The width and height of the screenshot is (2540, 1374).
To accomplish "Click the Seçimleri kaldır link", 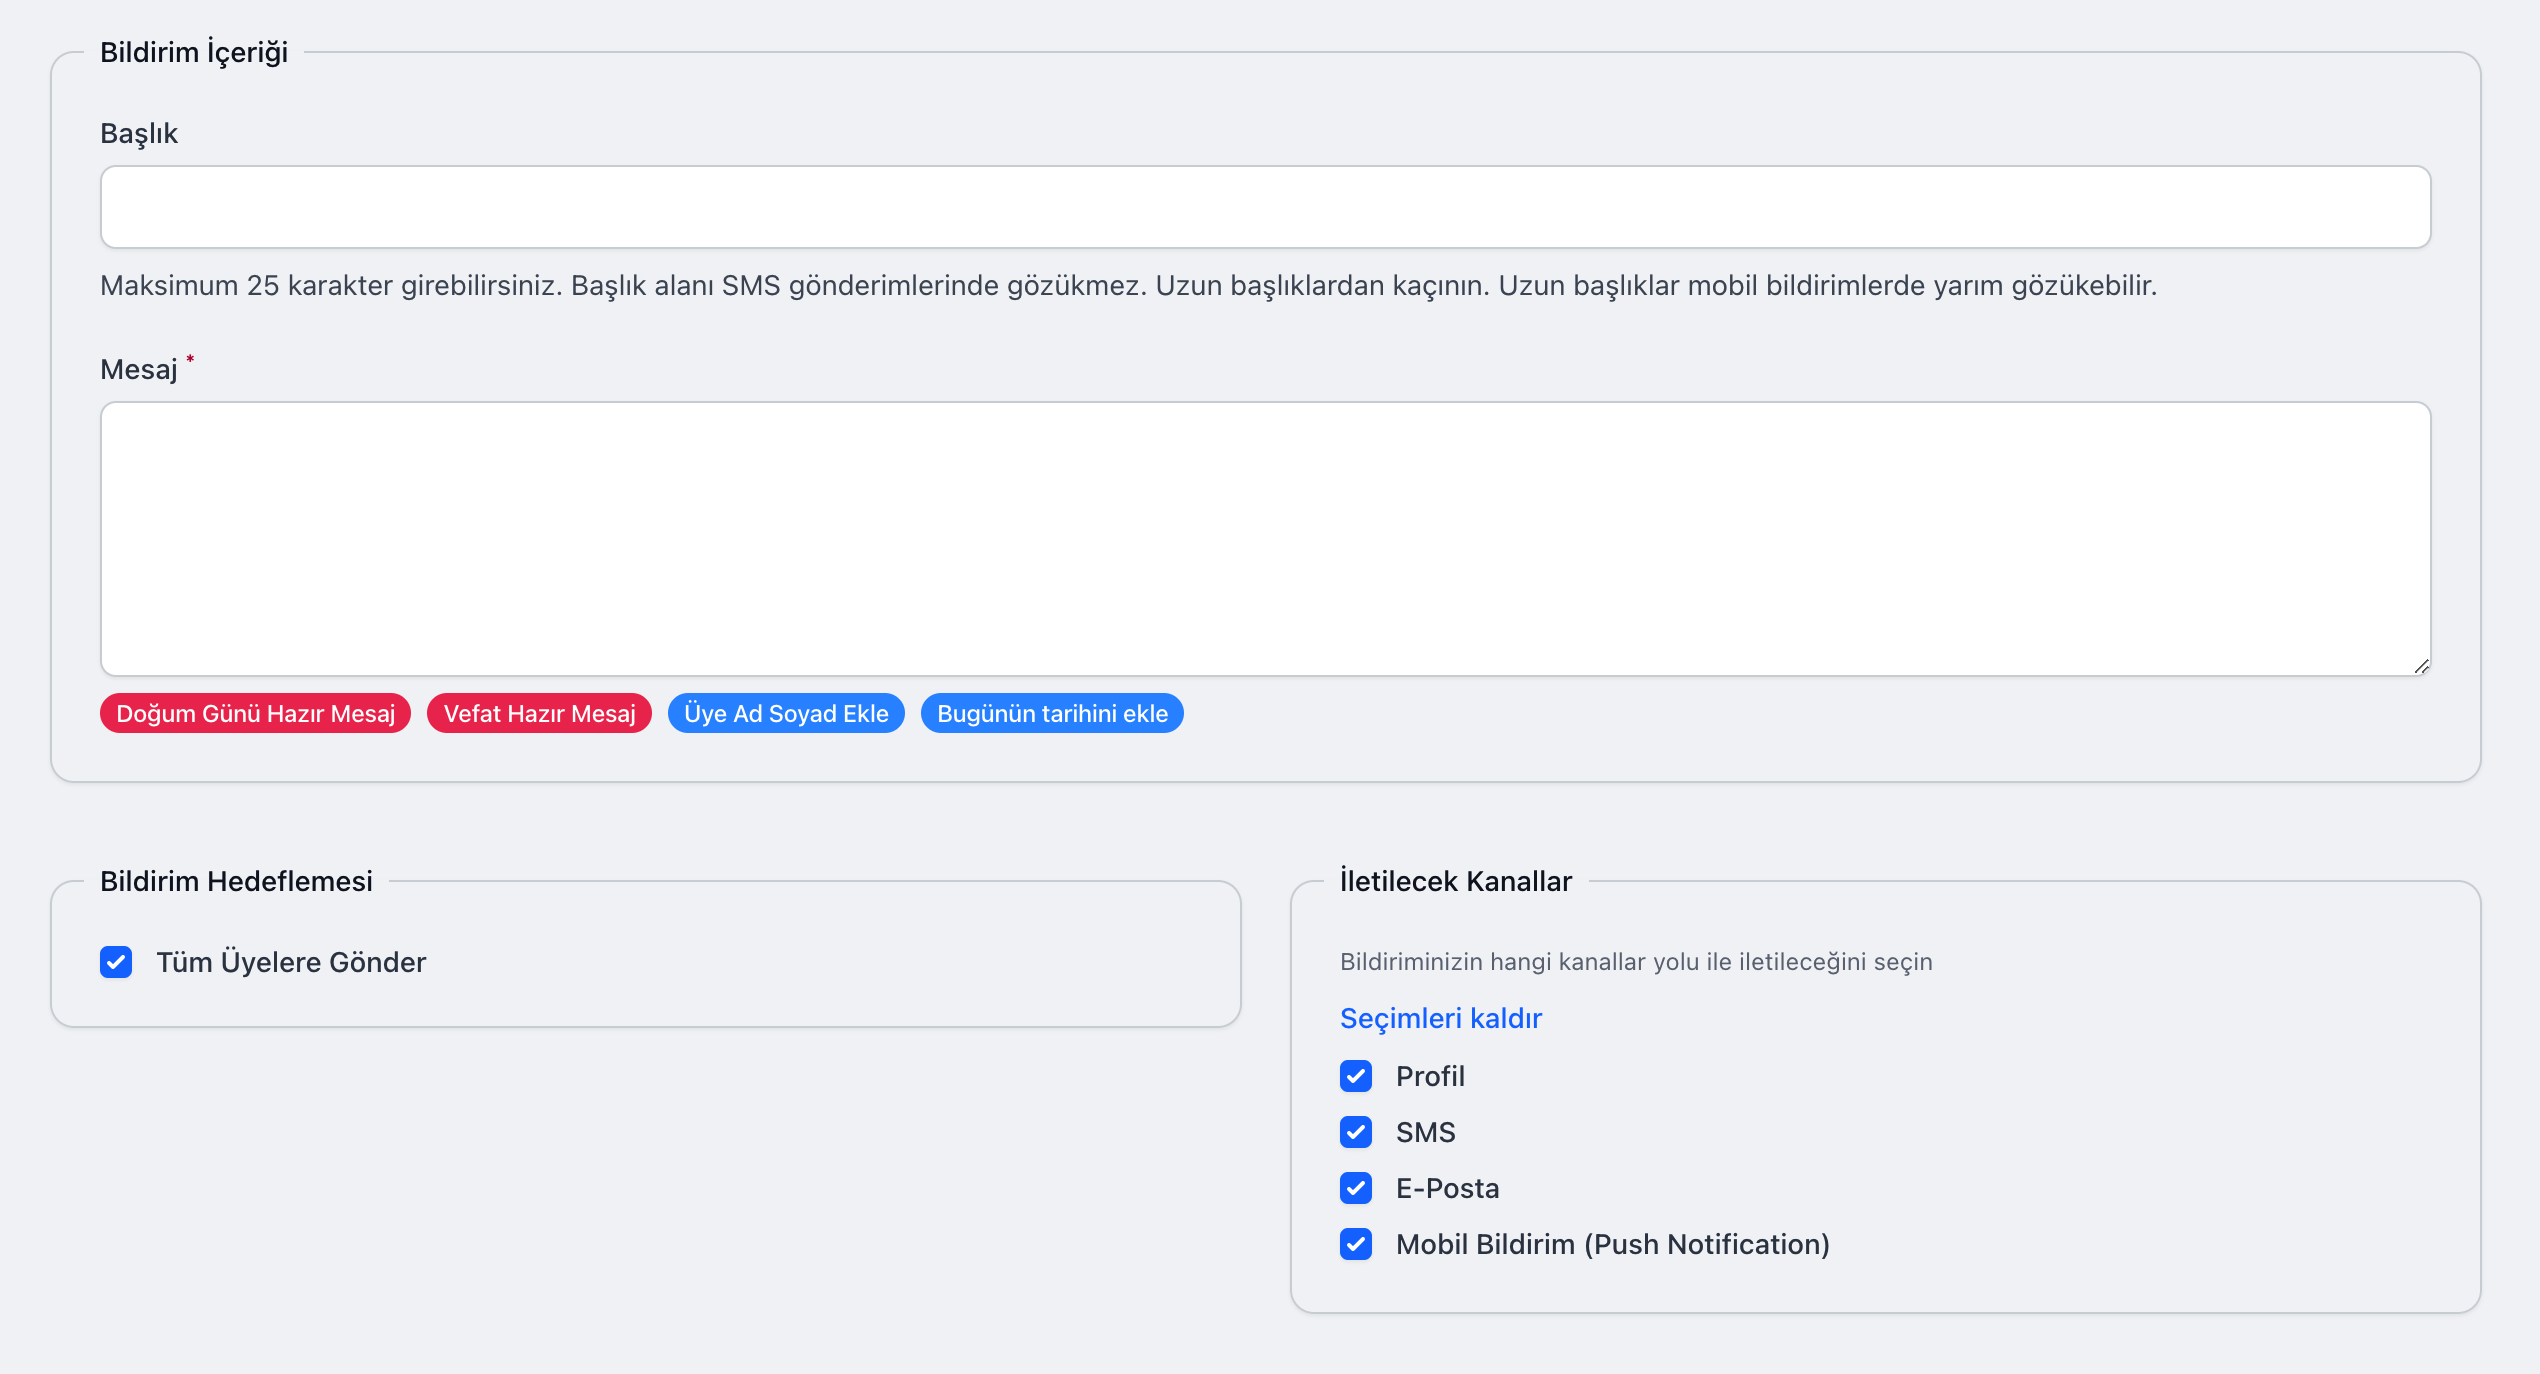I will pyautogui.click(x=1440, y=1018).
